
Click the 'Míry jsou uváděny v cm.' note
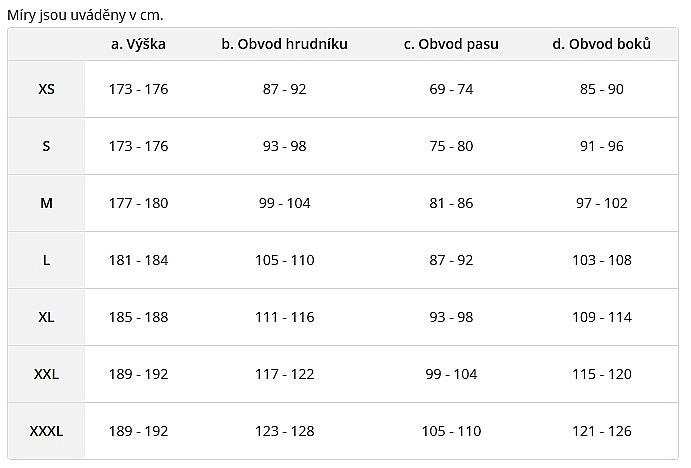tap(85, 15)
